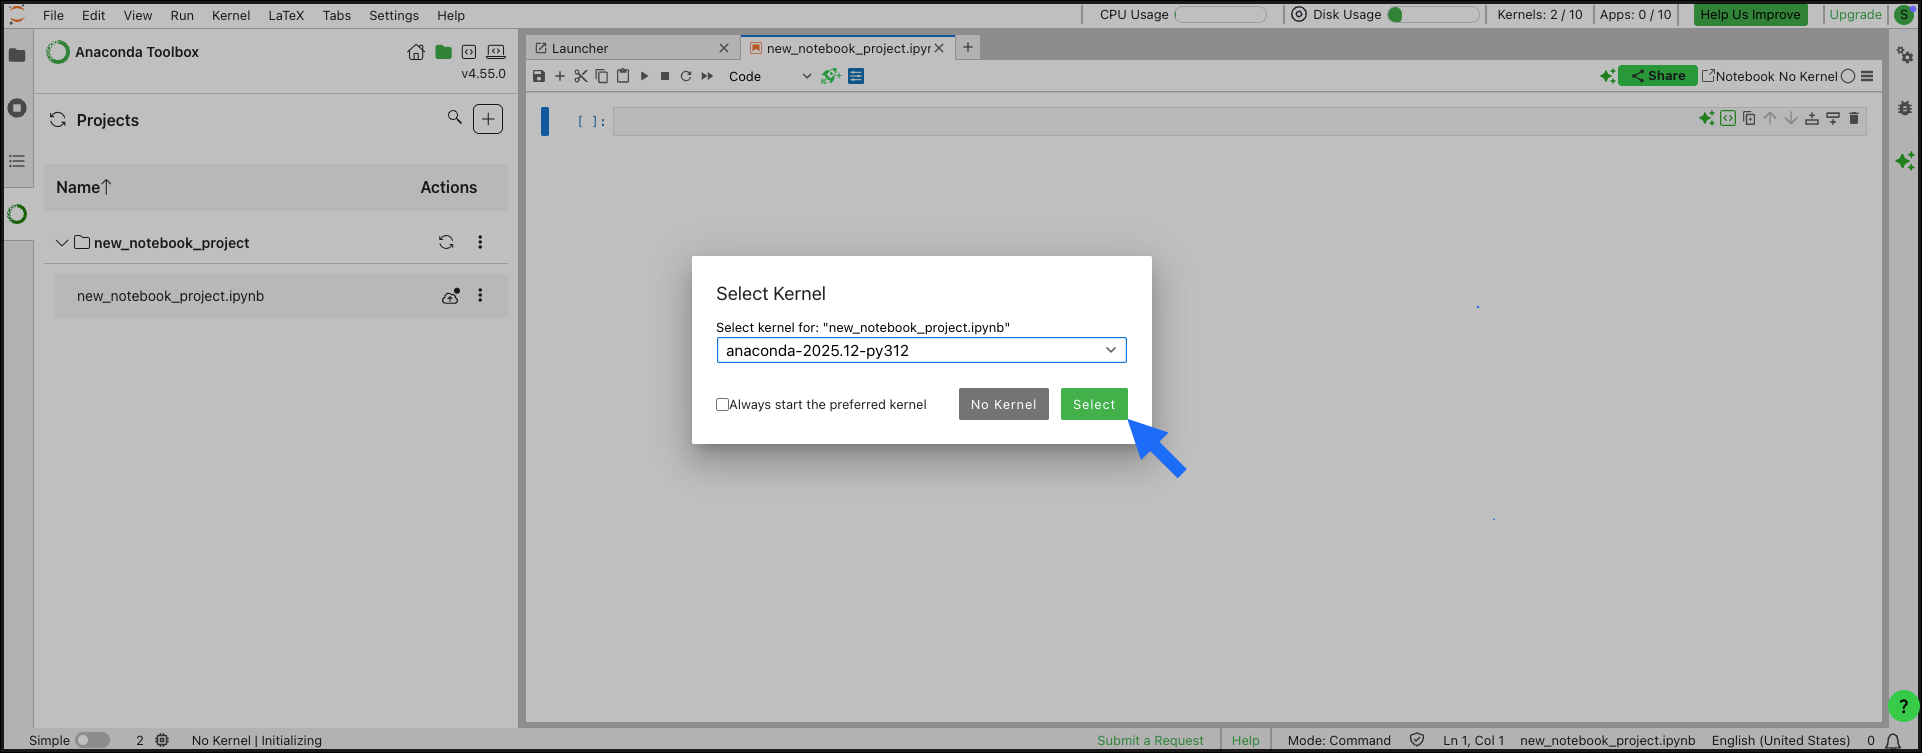
Task: Open new_notebook_project.ipynb file actions menu
Action: [480, 296]
